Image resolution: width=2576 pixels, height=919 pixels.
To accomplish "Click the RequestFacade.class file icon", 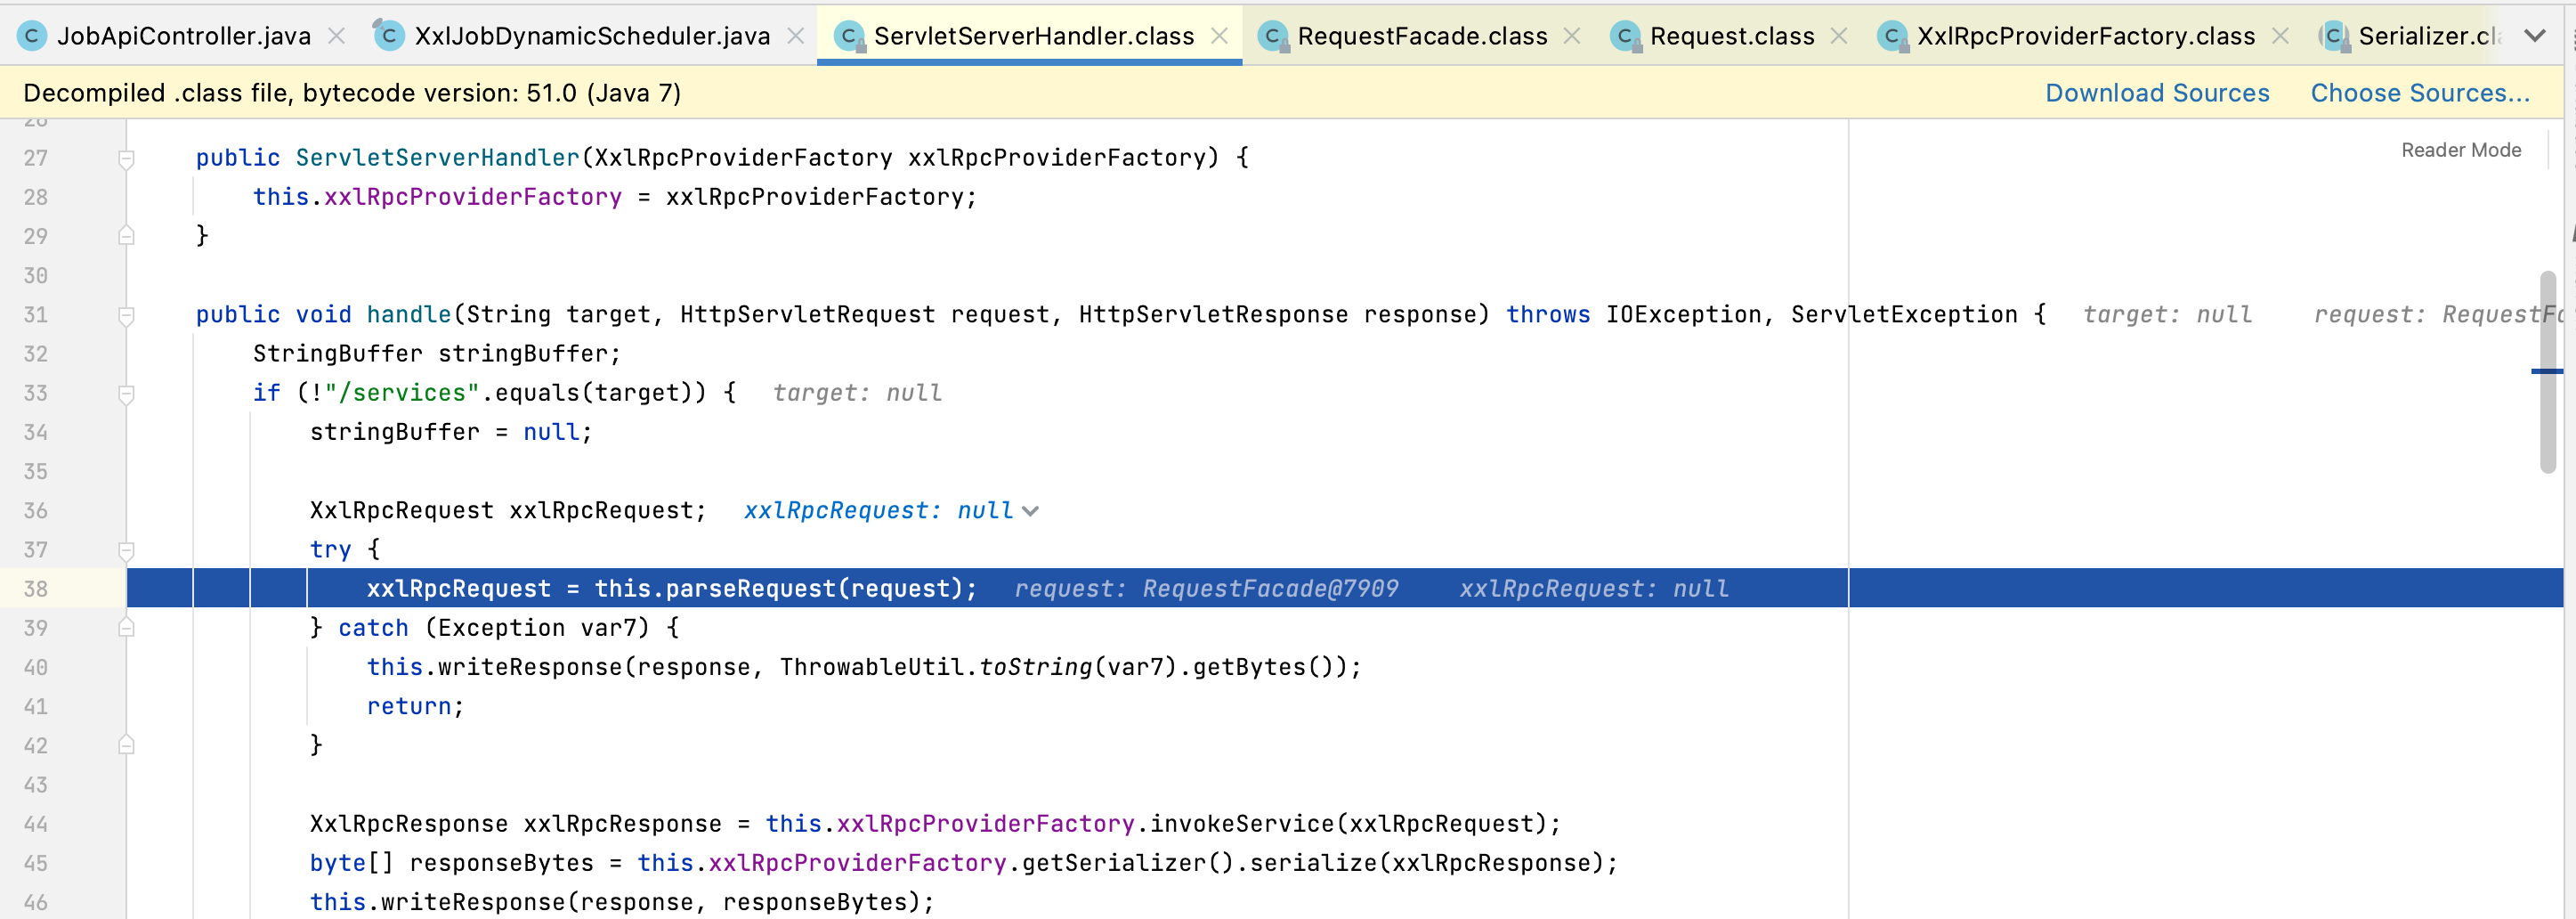I will click(x=1272, y=37).
